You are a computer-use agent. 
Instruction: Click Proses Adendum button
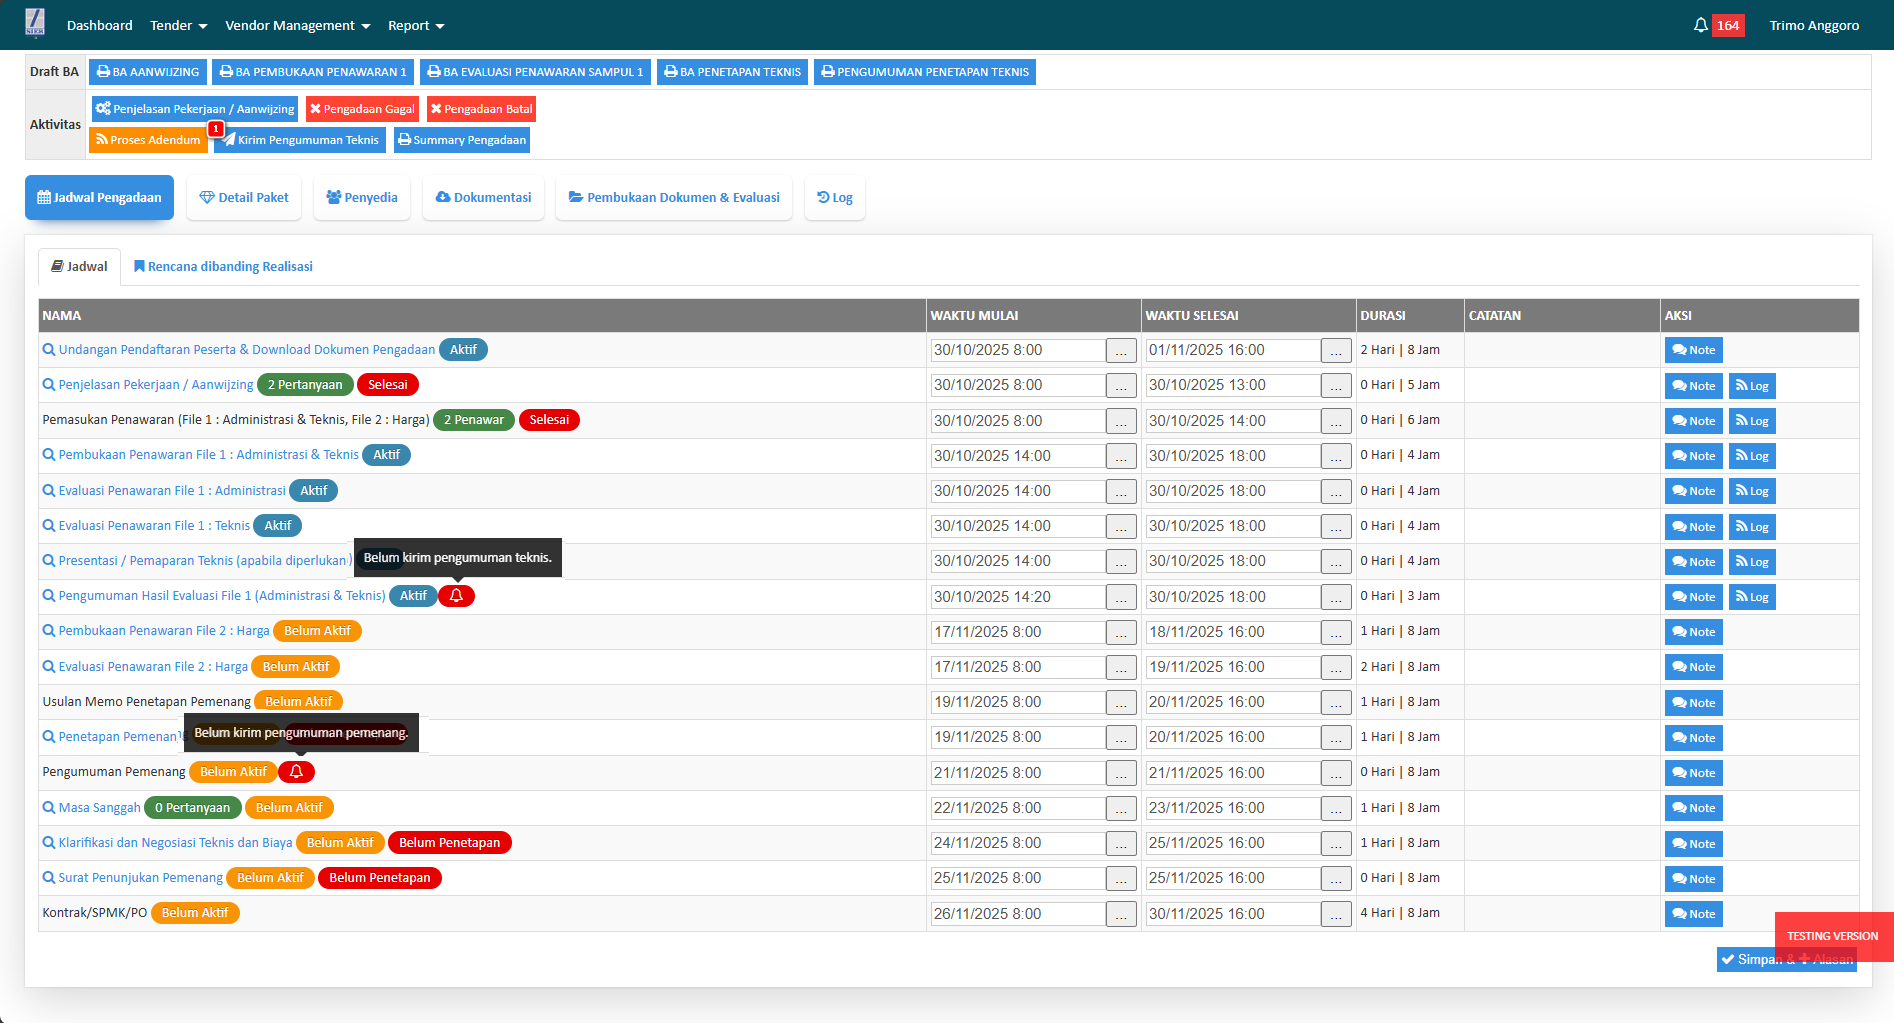point(148,140)
